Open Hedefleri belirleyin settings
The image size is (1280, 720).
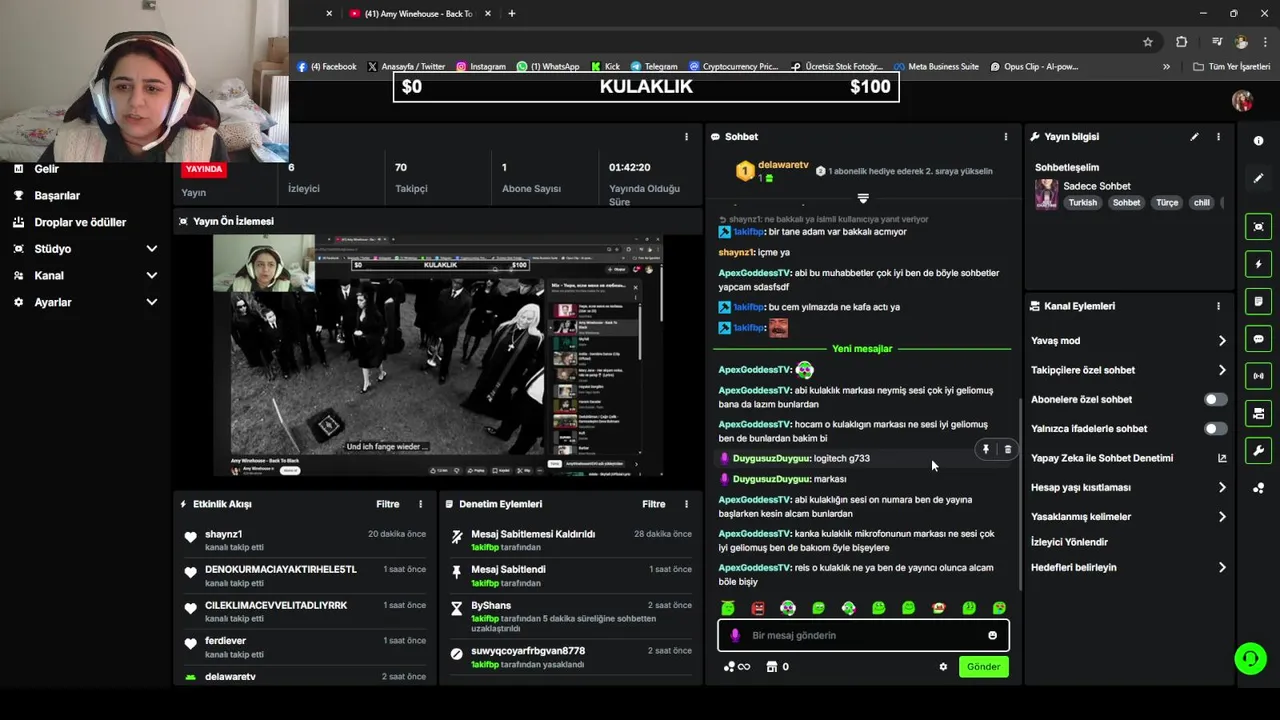click(1128, 567)
